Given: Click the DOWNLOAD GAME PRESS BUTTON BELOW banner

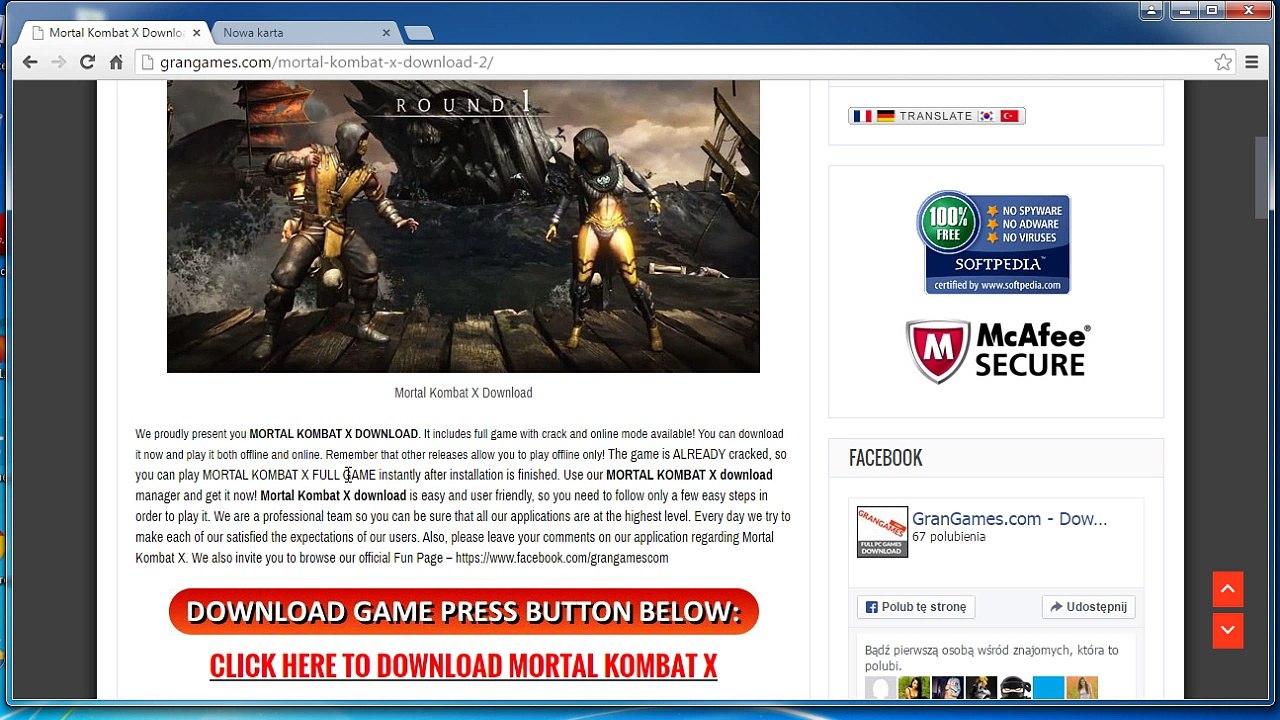Looking at the screenshot, I should coord(463,611).
